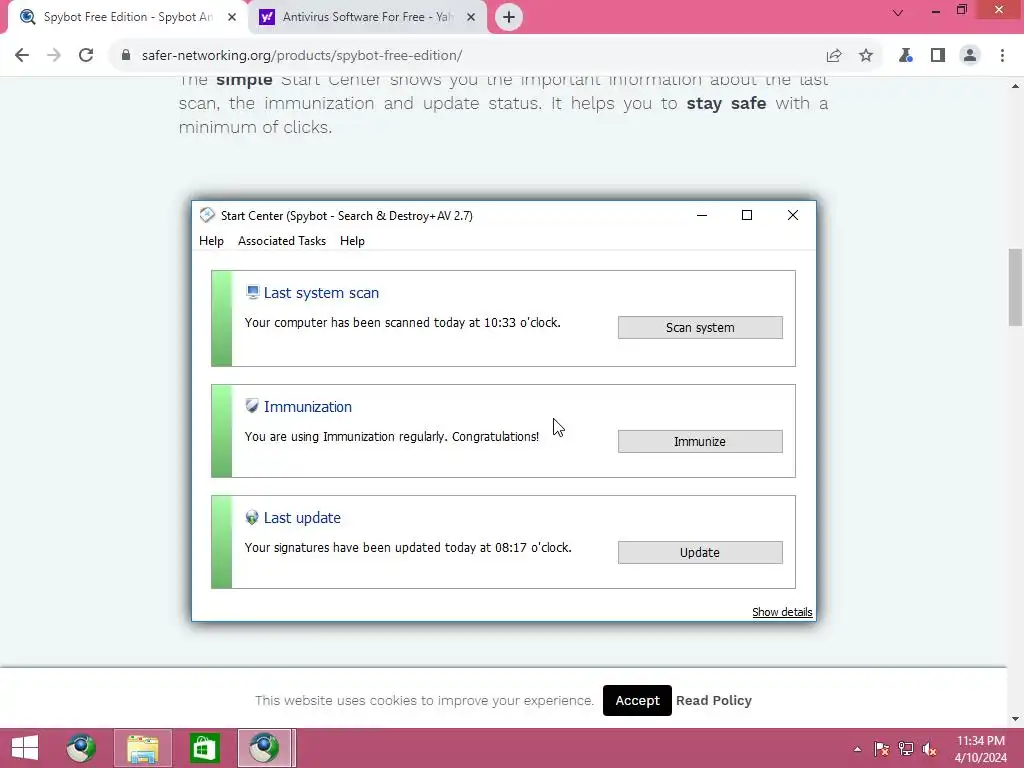The width and height of the screenshot is (1024, 768).
Task: Open the Chrome profile avatar
Action: tap(970, 56)
